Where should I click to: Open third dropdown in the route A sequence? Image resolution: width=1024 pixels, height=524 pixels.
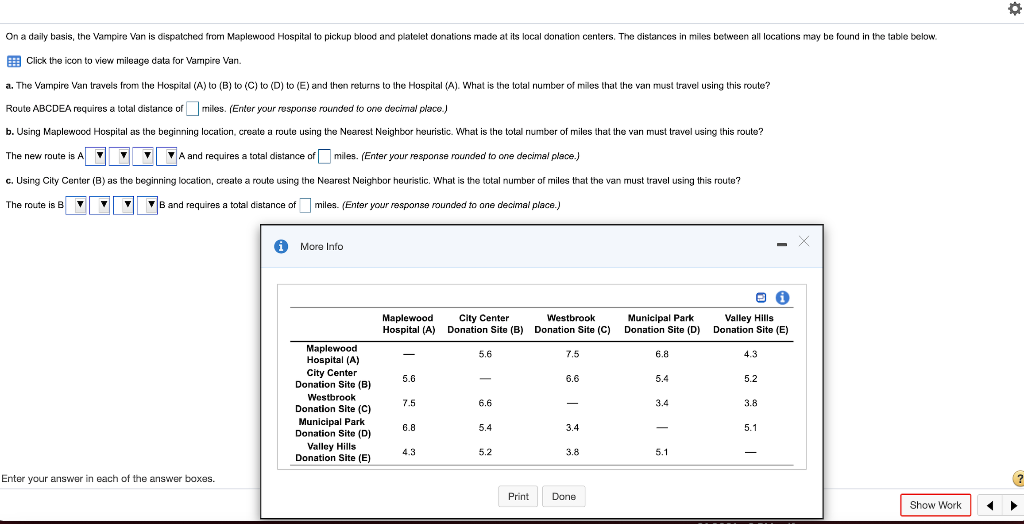point(144,156)
